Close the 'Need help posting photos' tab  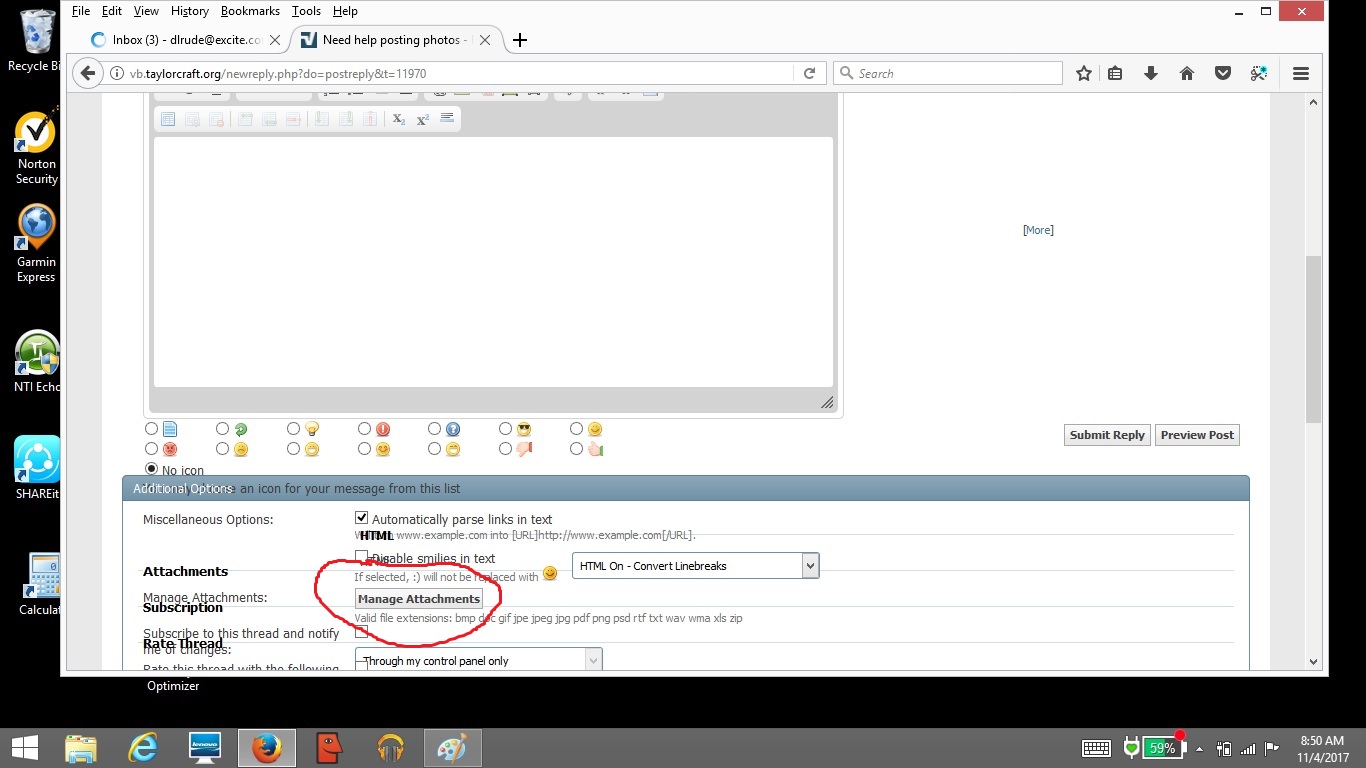[x=485, y=40]
